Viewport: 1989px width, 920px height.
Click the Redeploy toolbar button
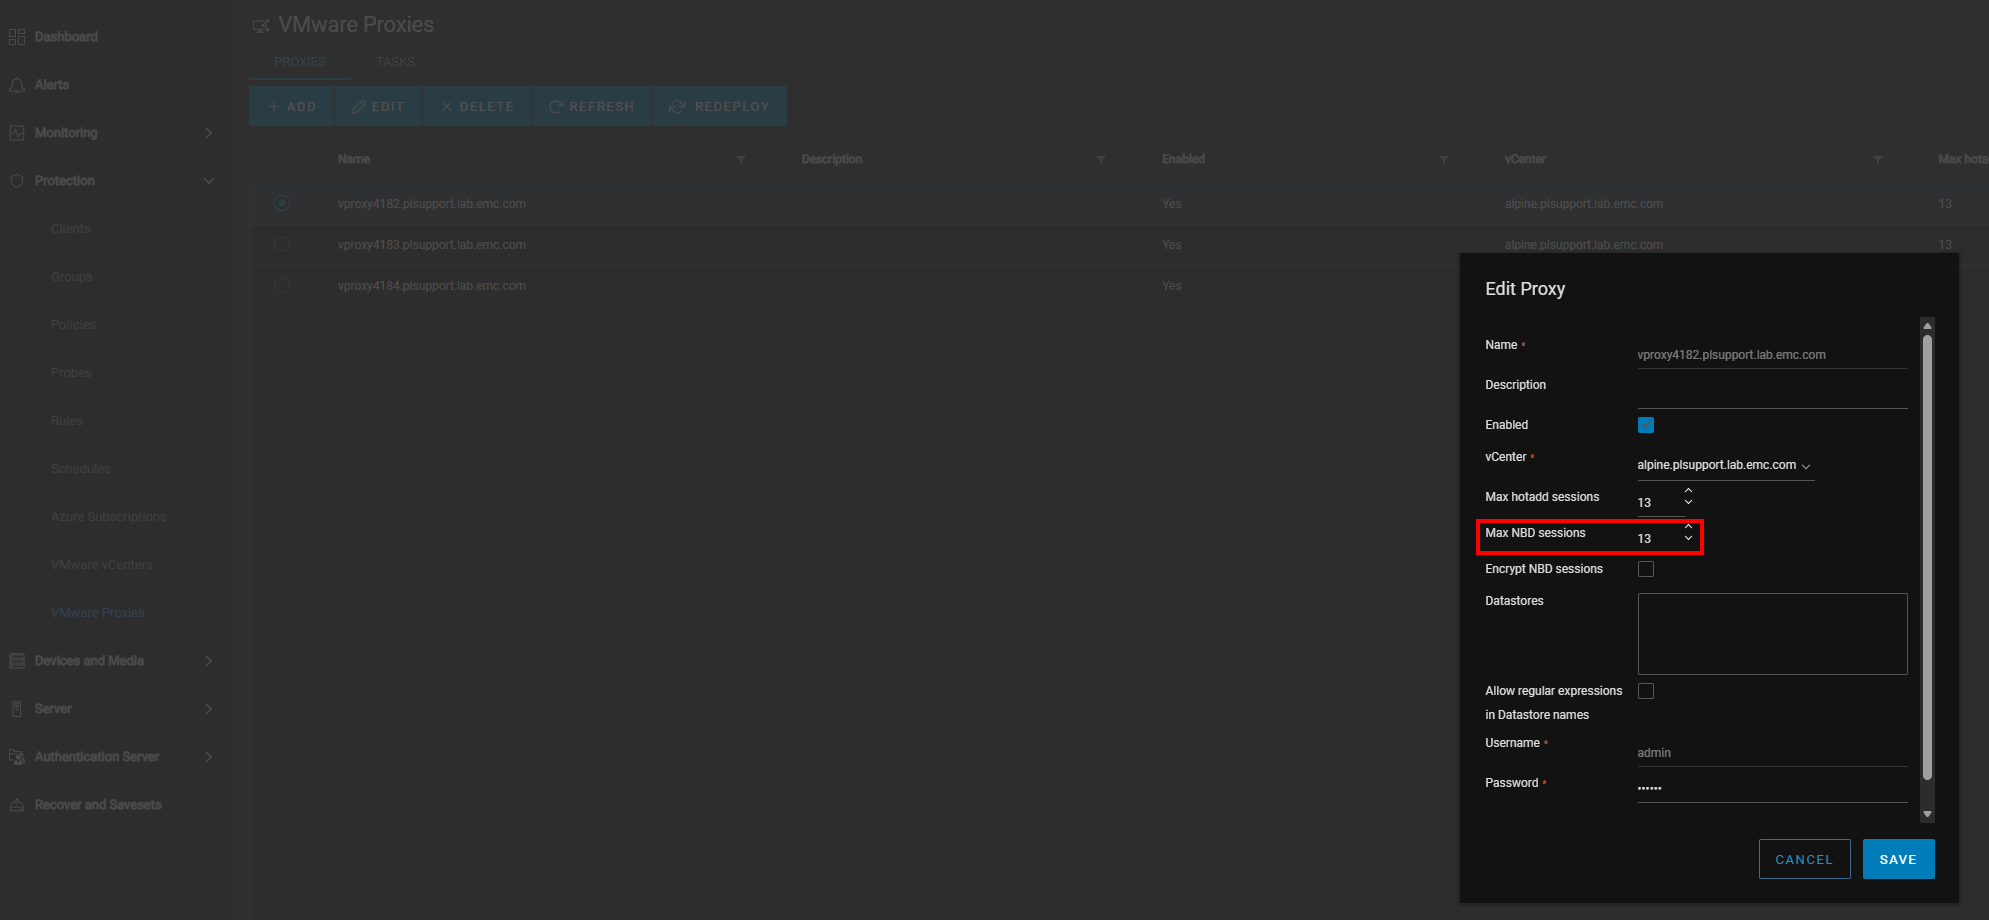tap(720, 106)
